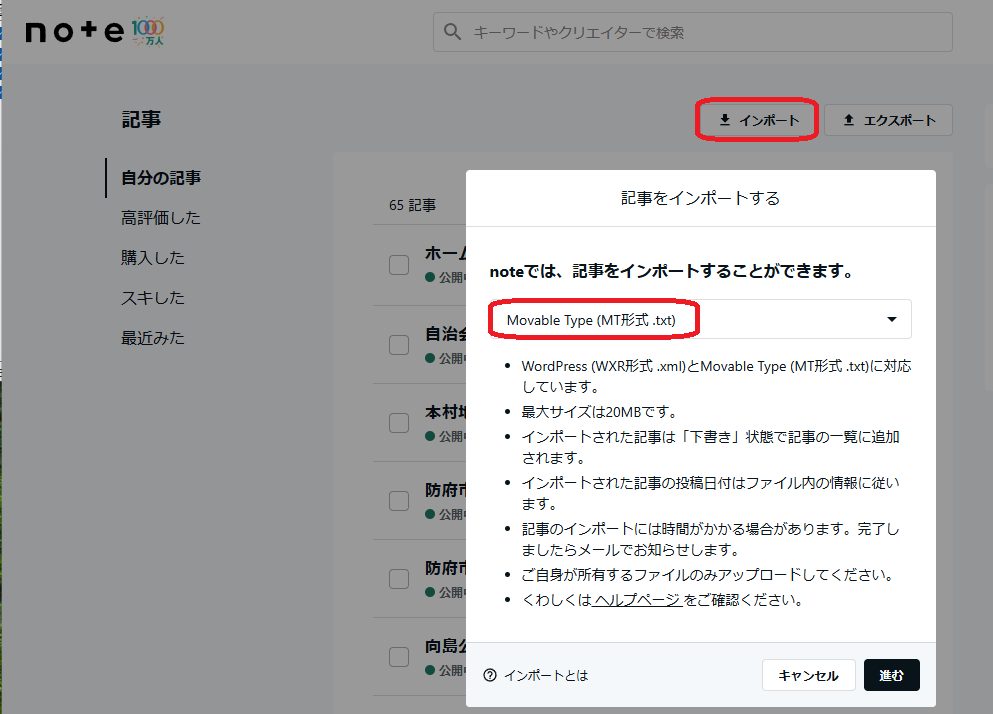This screenshot has width=993, height=714.
Task: Select スキした in sidebar
Action: [153, 298]
